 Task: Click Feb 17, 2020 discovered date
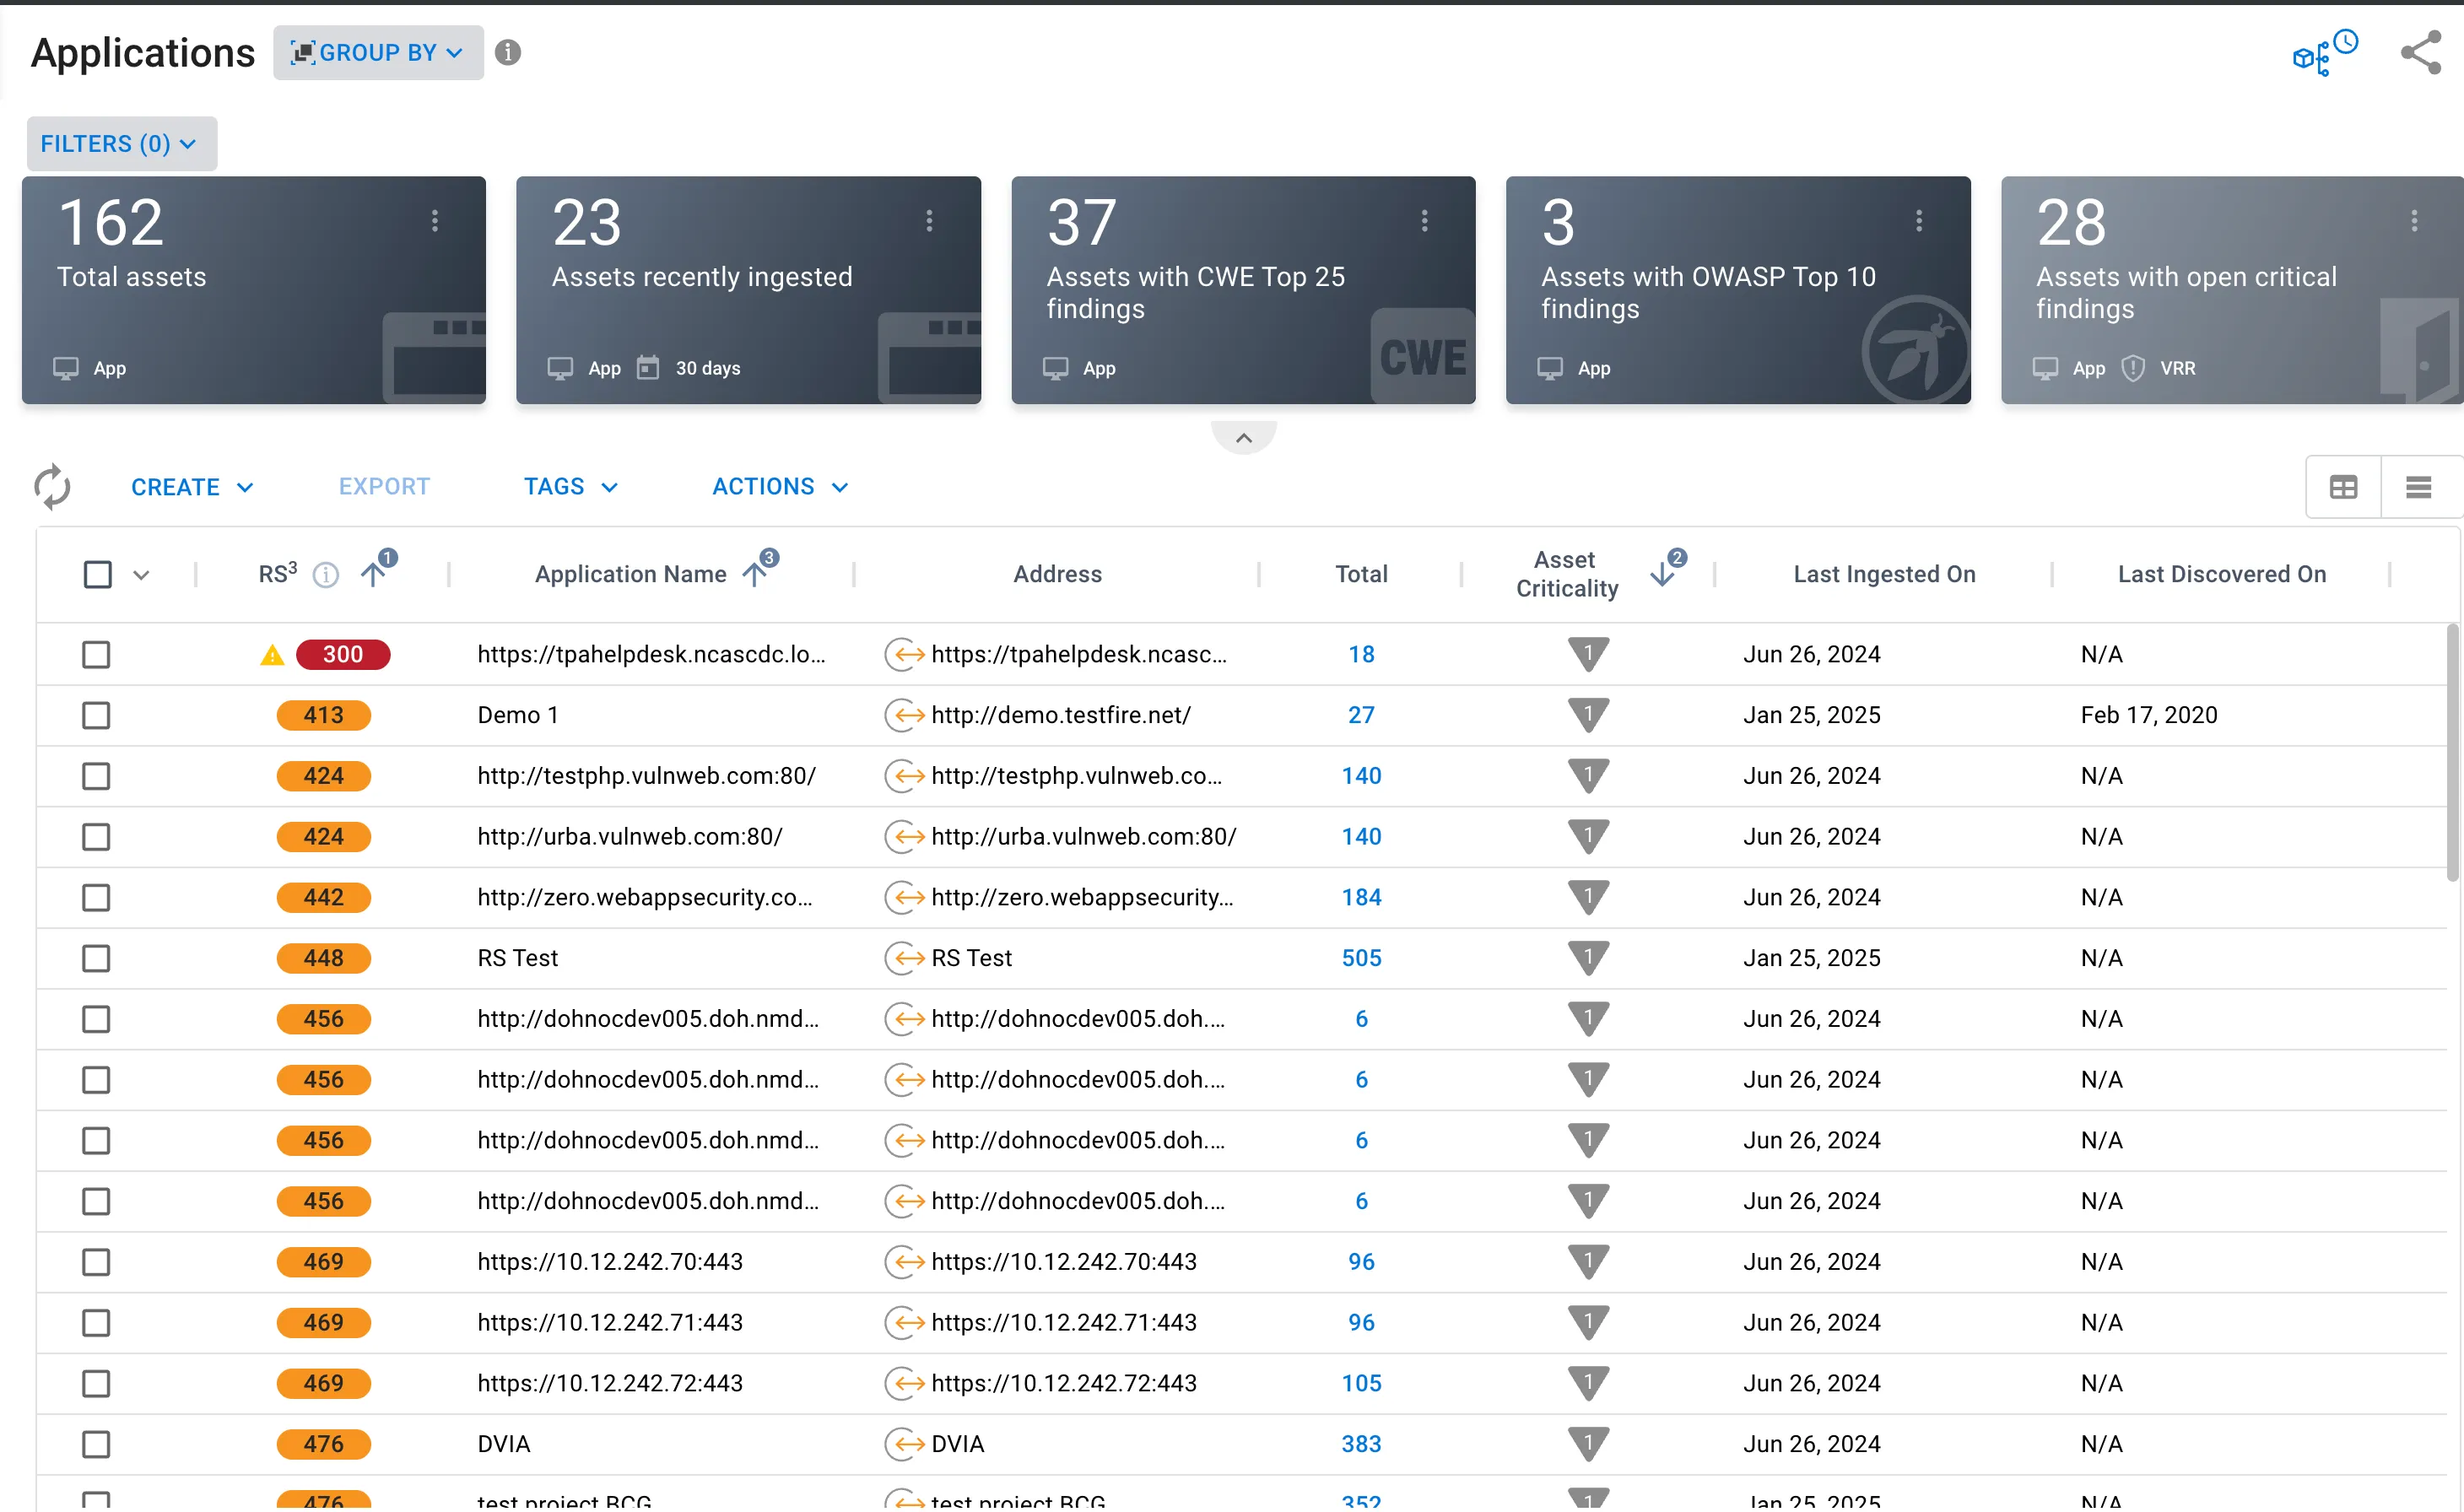click(x=2148, y=715)
